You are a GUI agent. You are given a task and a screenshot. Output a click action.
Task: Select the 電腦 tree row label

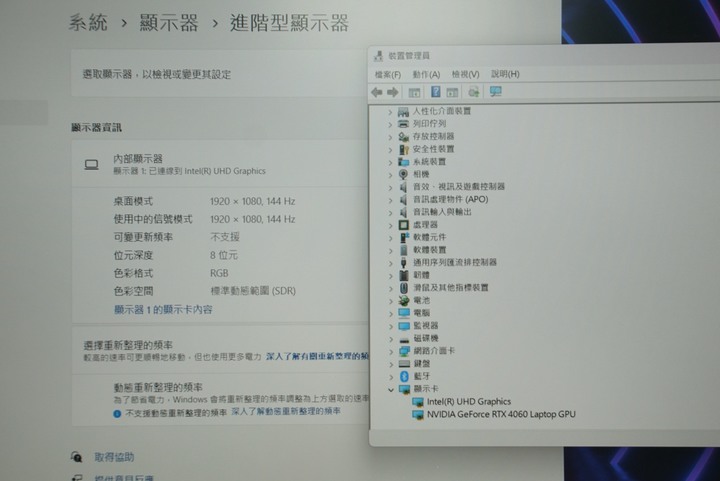(422, 313)
